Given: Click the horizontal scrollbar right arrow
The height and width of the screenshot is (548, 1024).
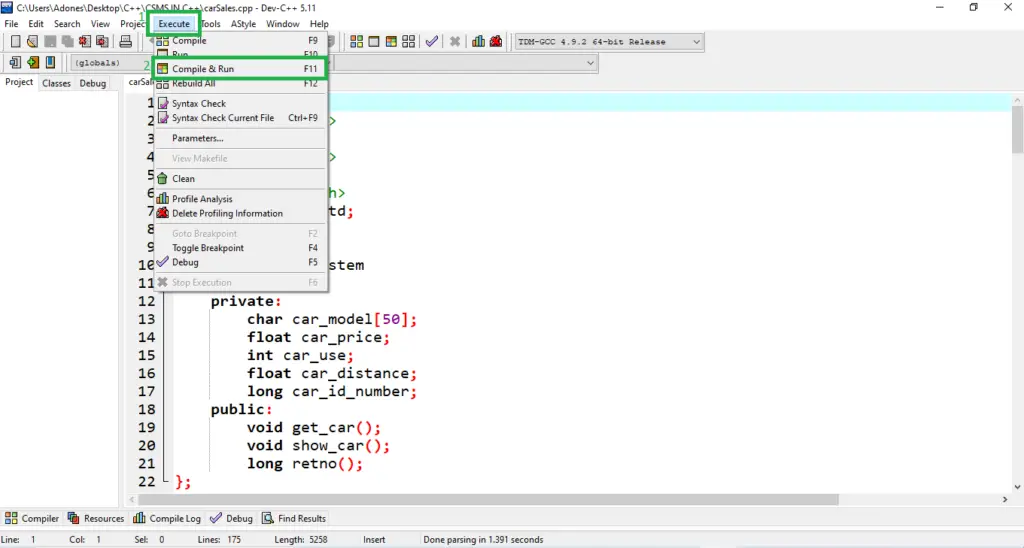Looking at the screenshot, I should [x=1005, y=500].
